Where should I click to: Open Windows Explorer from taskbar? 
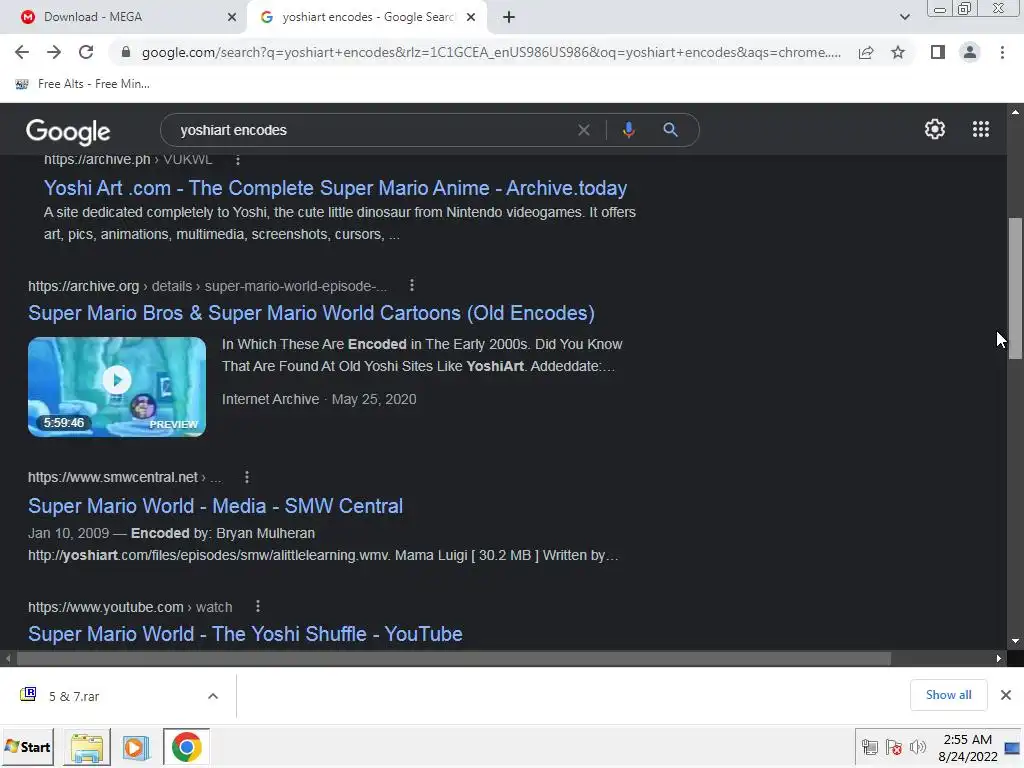coord(87,747)
